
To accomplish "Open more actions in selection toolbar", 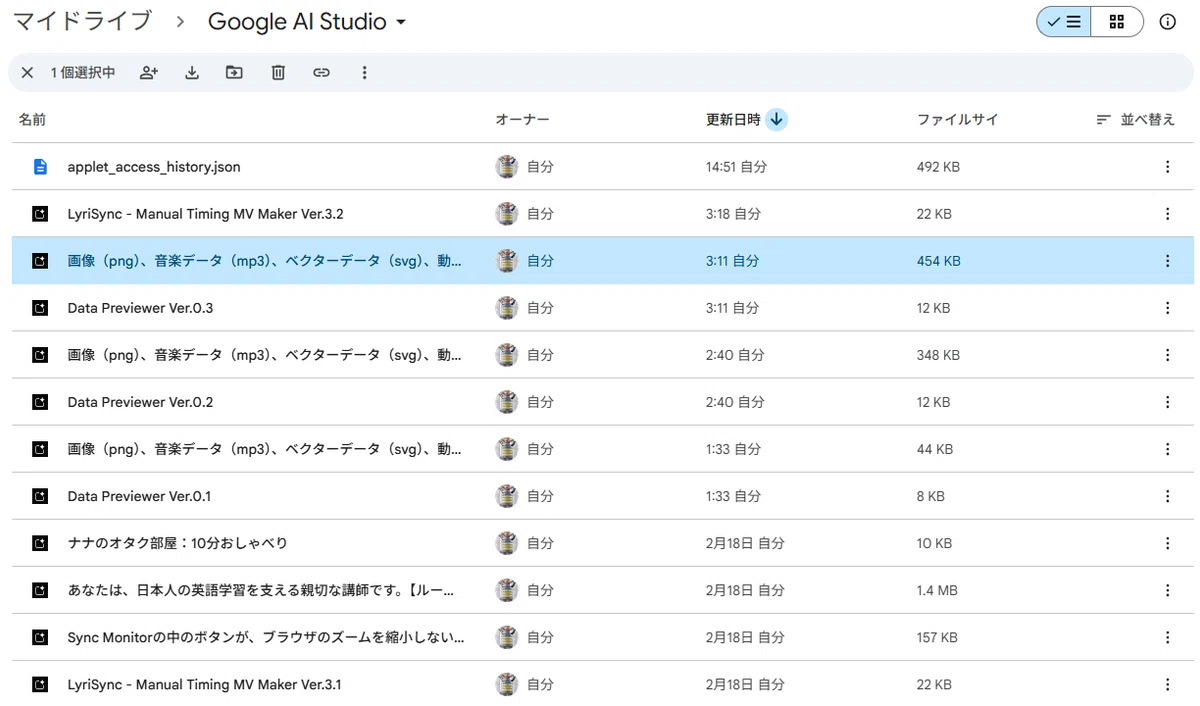I will tap(364, 73).
